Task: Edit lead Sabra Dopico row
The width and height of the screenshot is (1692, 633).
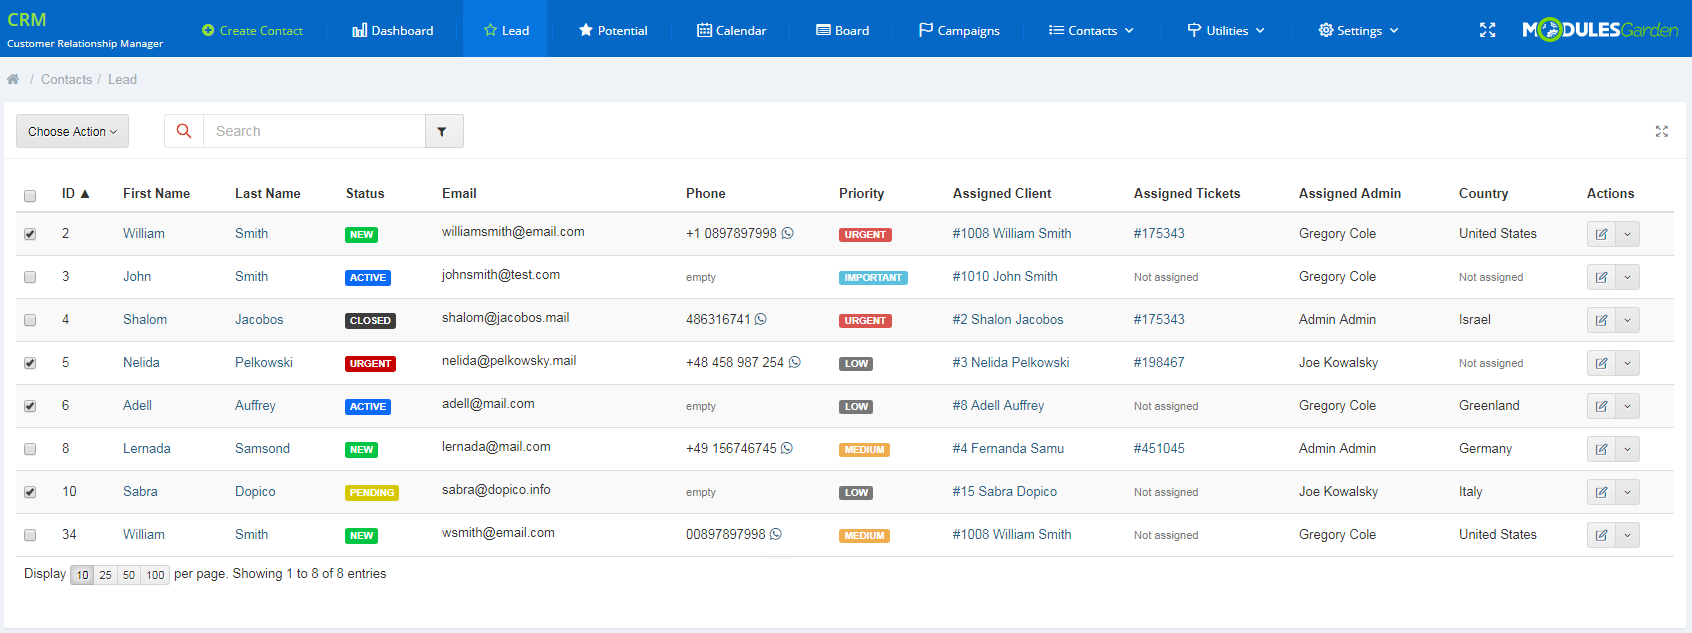Action: (1601, 492)
